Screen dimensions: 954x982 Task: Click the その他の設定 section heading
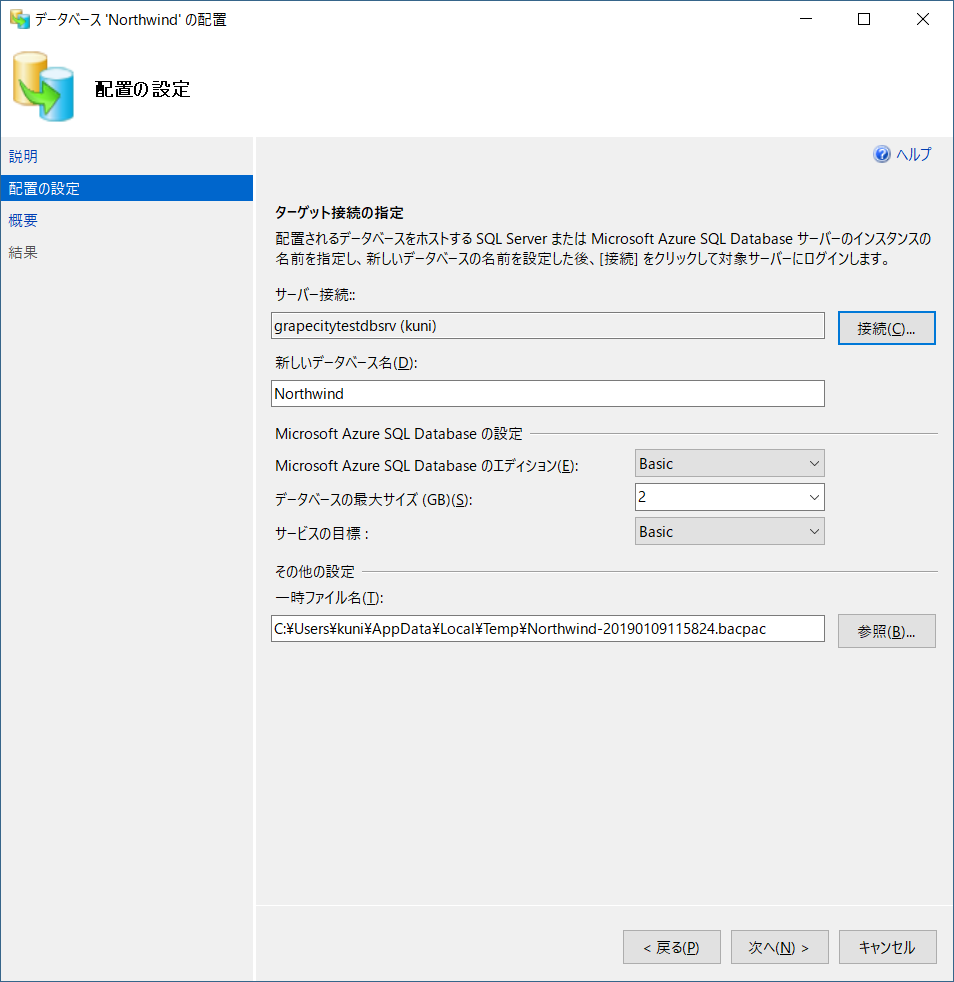(x=314, y=571)
